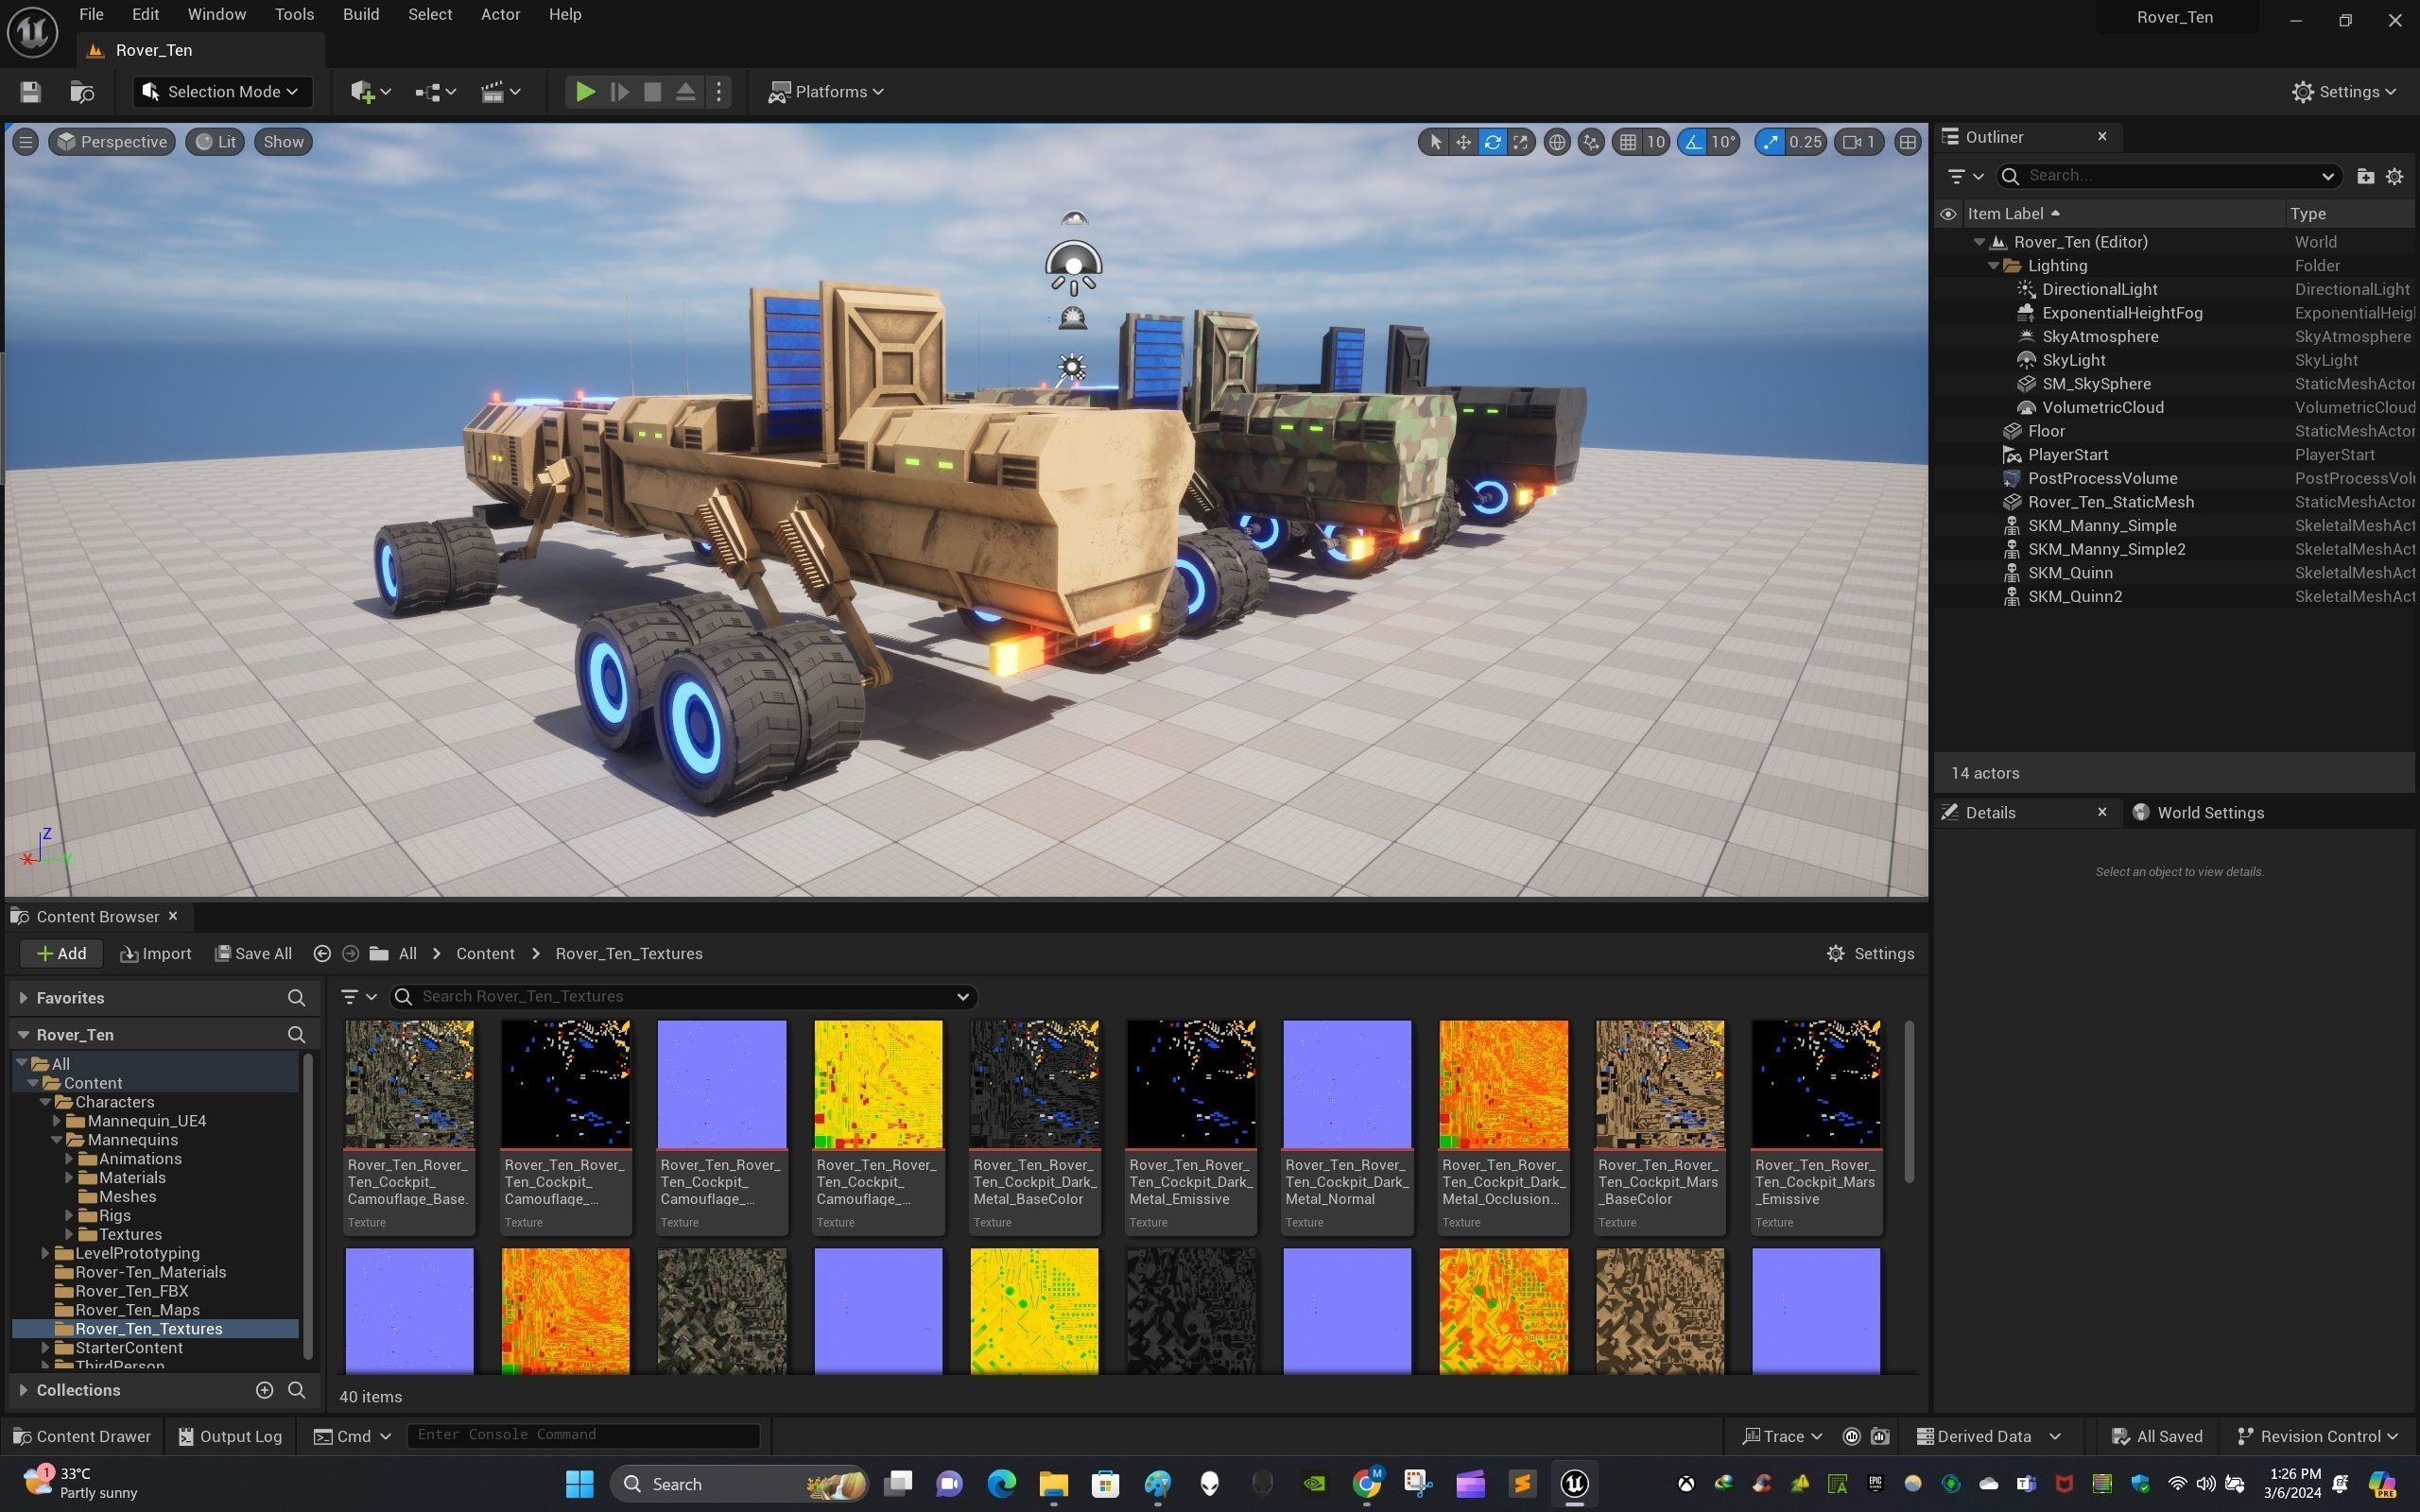This screenshot has width=2420, height=1512.
Task: Click the add collection plus icon
Action: [x=264, y=1390]
